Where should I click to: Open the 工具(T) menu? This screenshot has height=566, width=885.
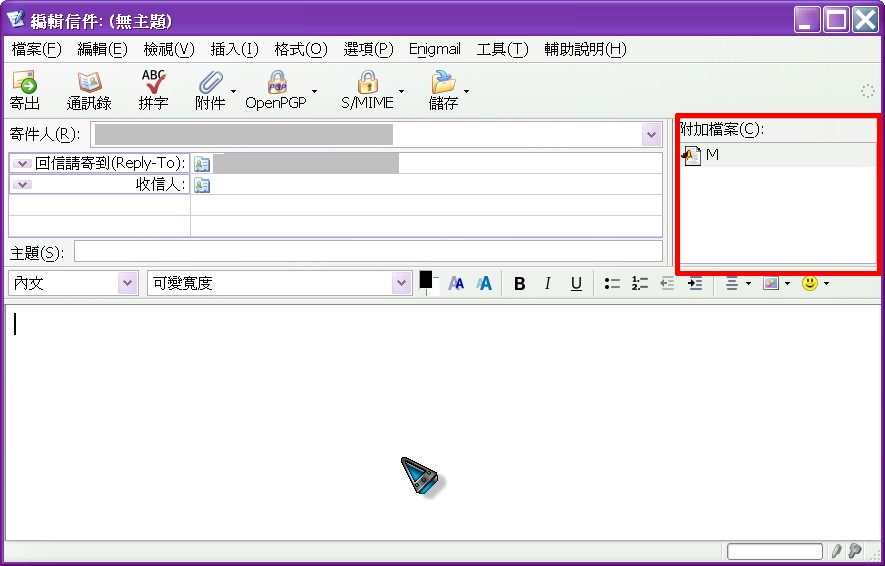(502, 50)
